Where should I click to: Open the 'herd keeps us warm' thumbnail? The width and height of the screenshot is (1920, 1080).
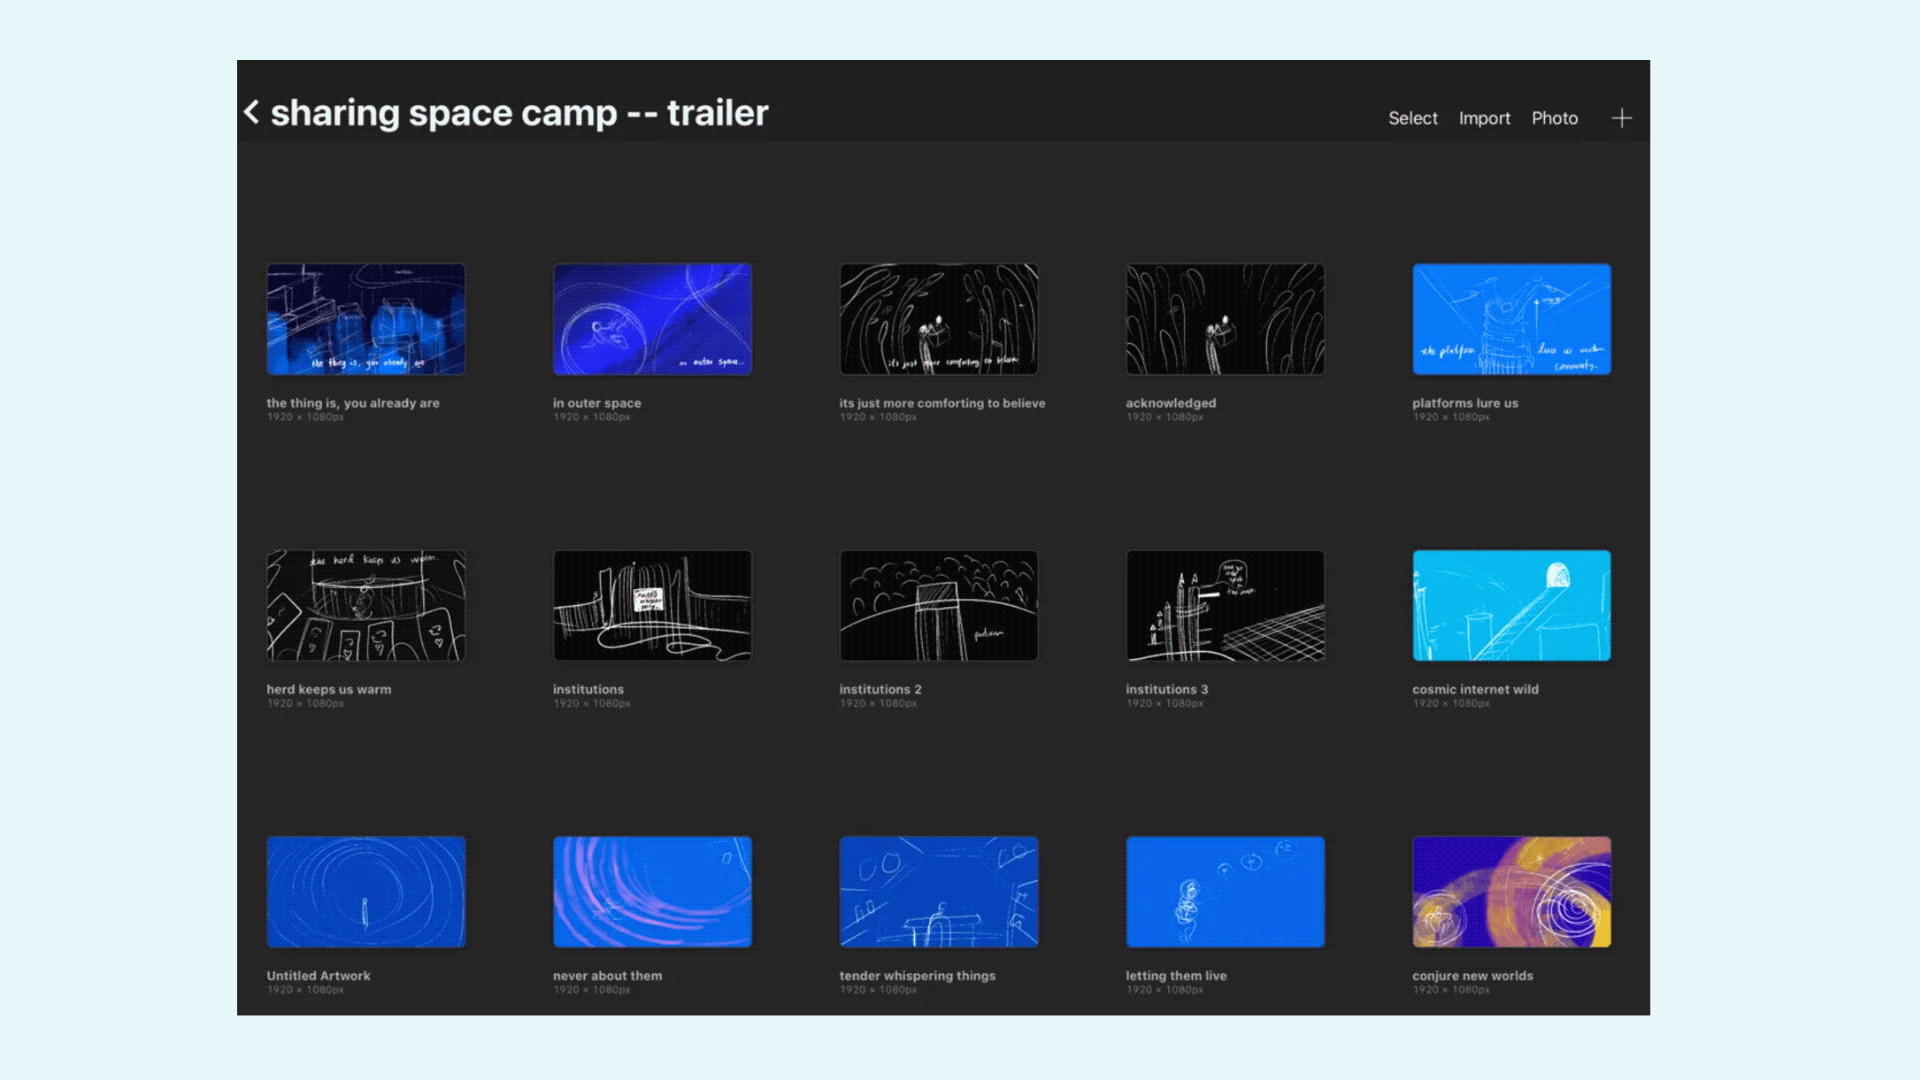(x=366, y=605)
